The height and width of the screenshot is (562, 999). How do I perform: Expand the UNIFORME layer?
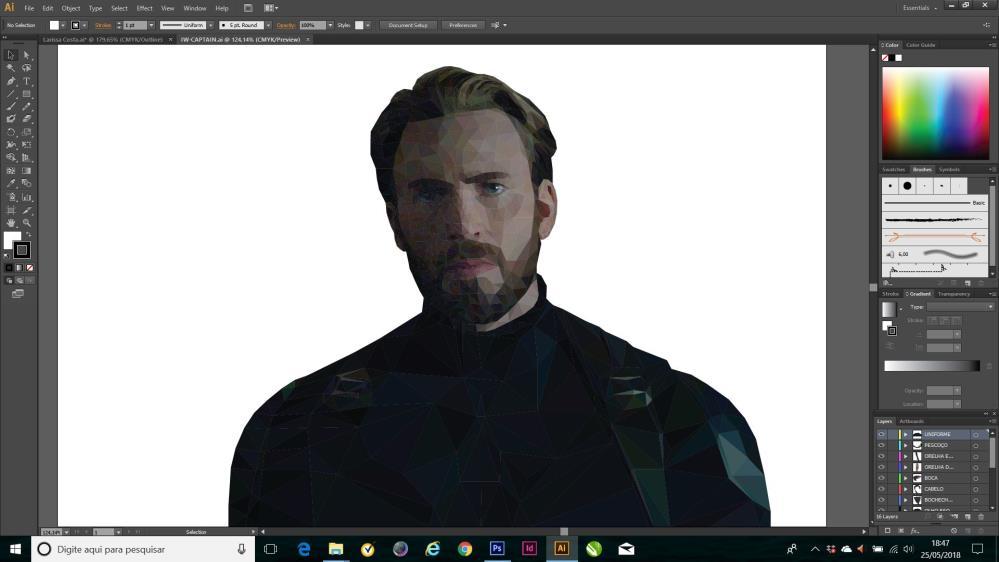pos(905,435)
